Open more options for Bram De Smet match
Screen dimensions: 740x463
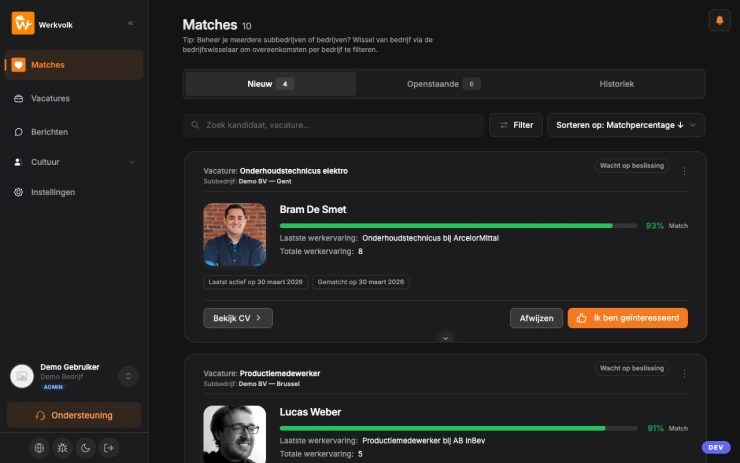pyautogui.click(x=684, y=171)
